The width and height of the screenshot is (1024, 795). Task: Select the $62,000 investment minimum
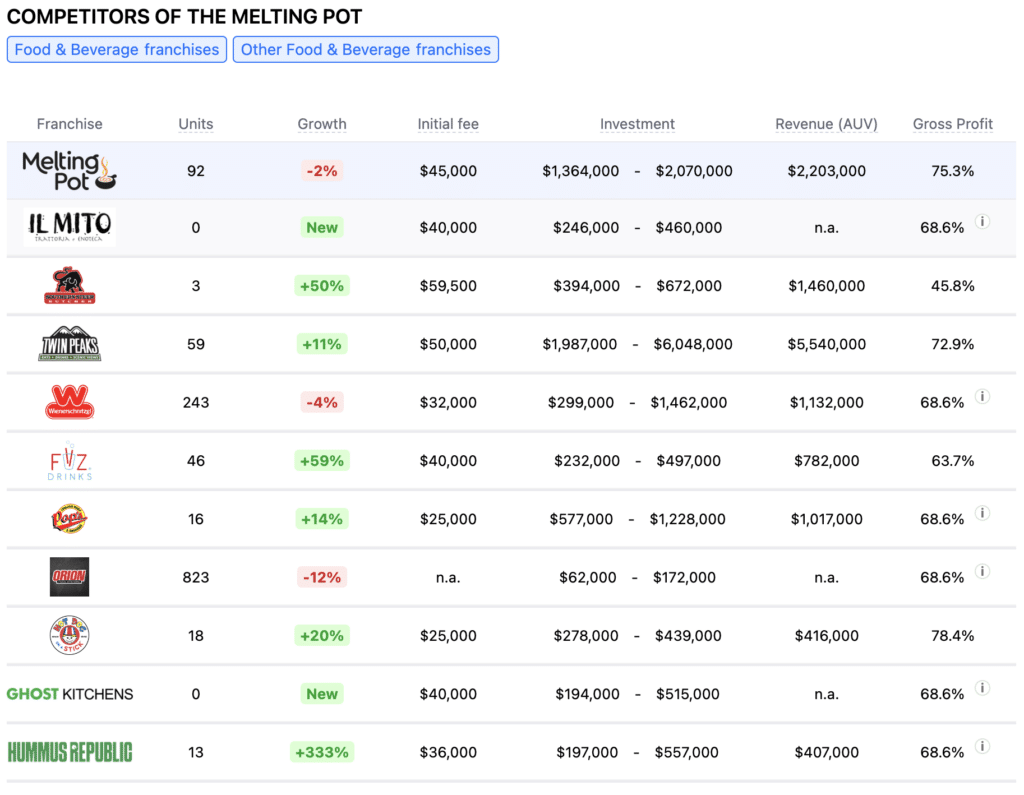coord(588,577)
